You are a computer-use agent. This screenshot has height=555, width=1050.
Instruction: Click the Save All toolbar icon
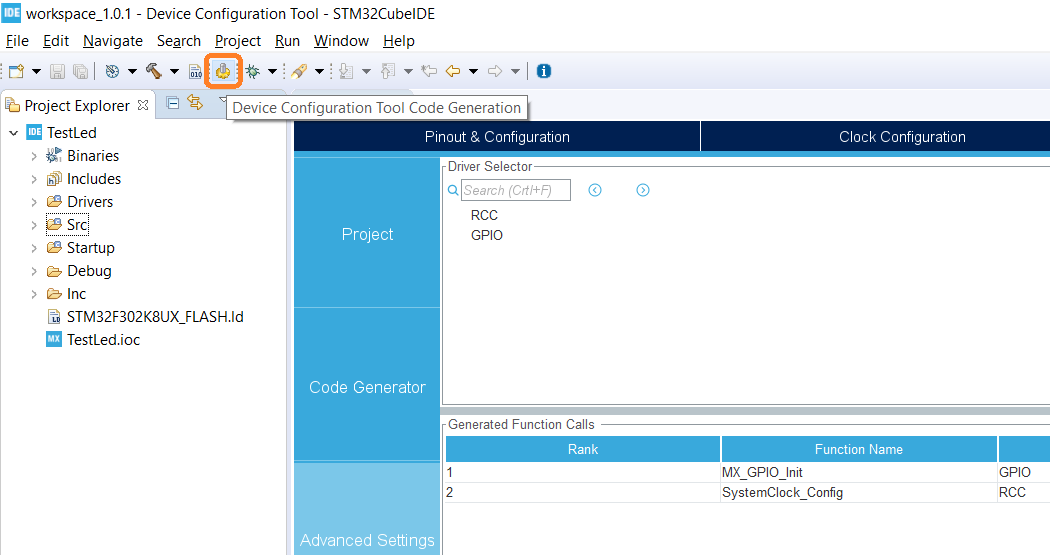pos(80,71)
